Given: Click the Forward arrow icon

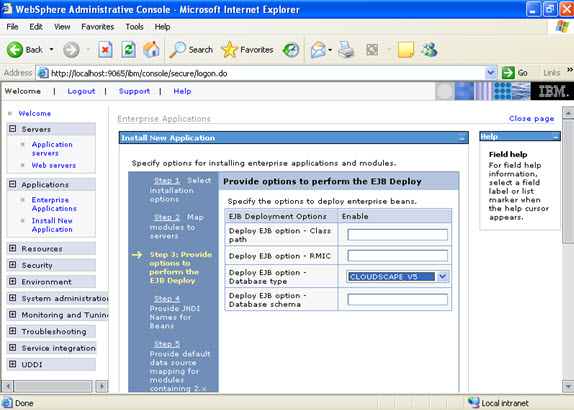Looking at the screenshot, I should (71, 50).
